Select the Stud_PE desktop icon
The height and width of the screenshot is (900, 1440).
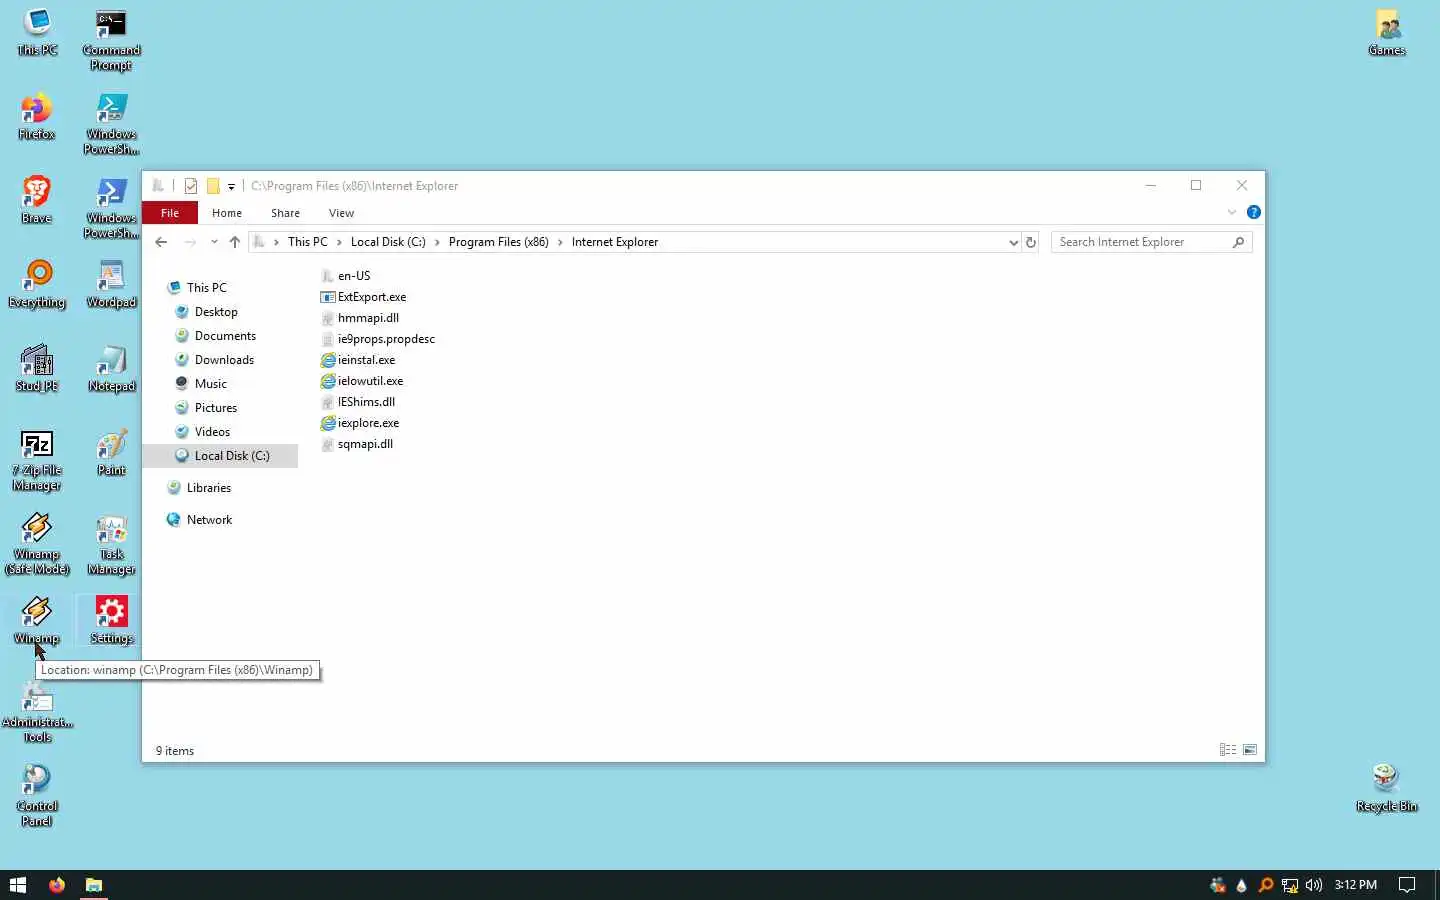tap(37, 368)
